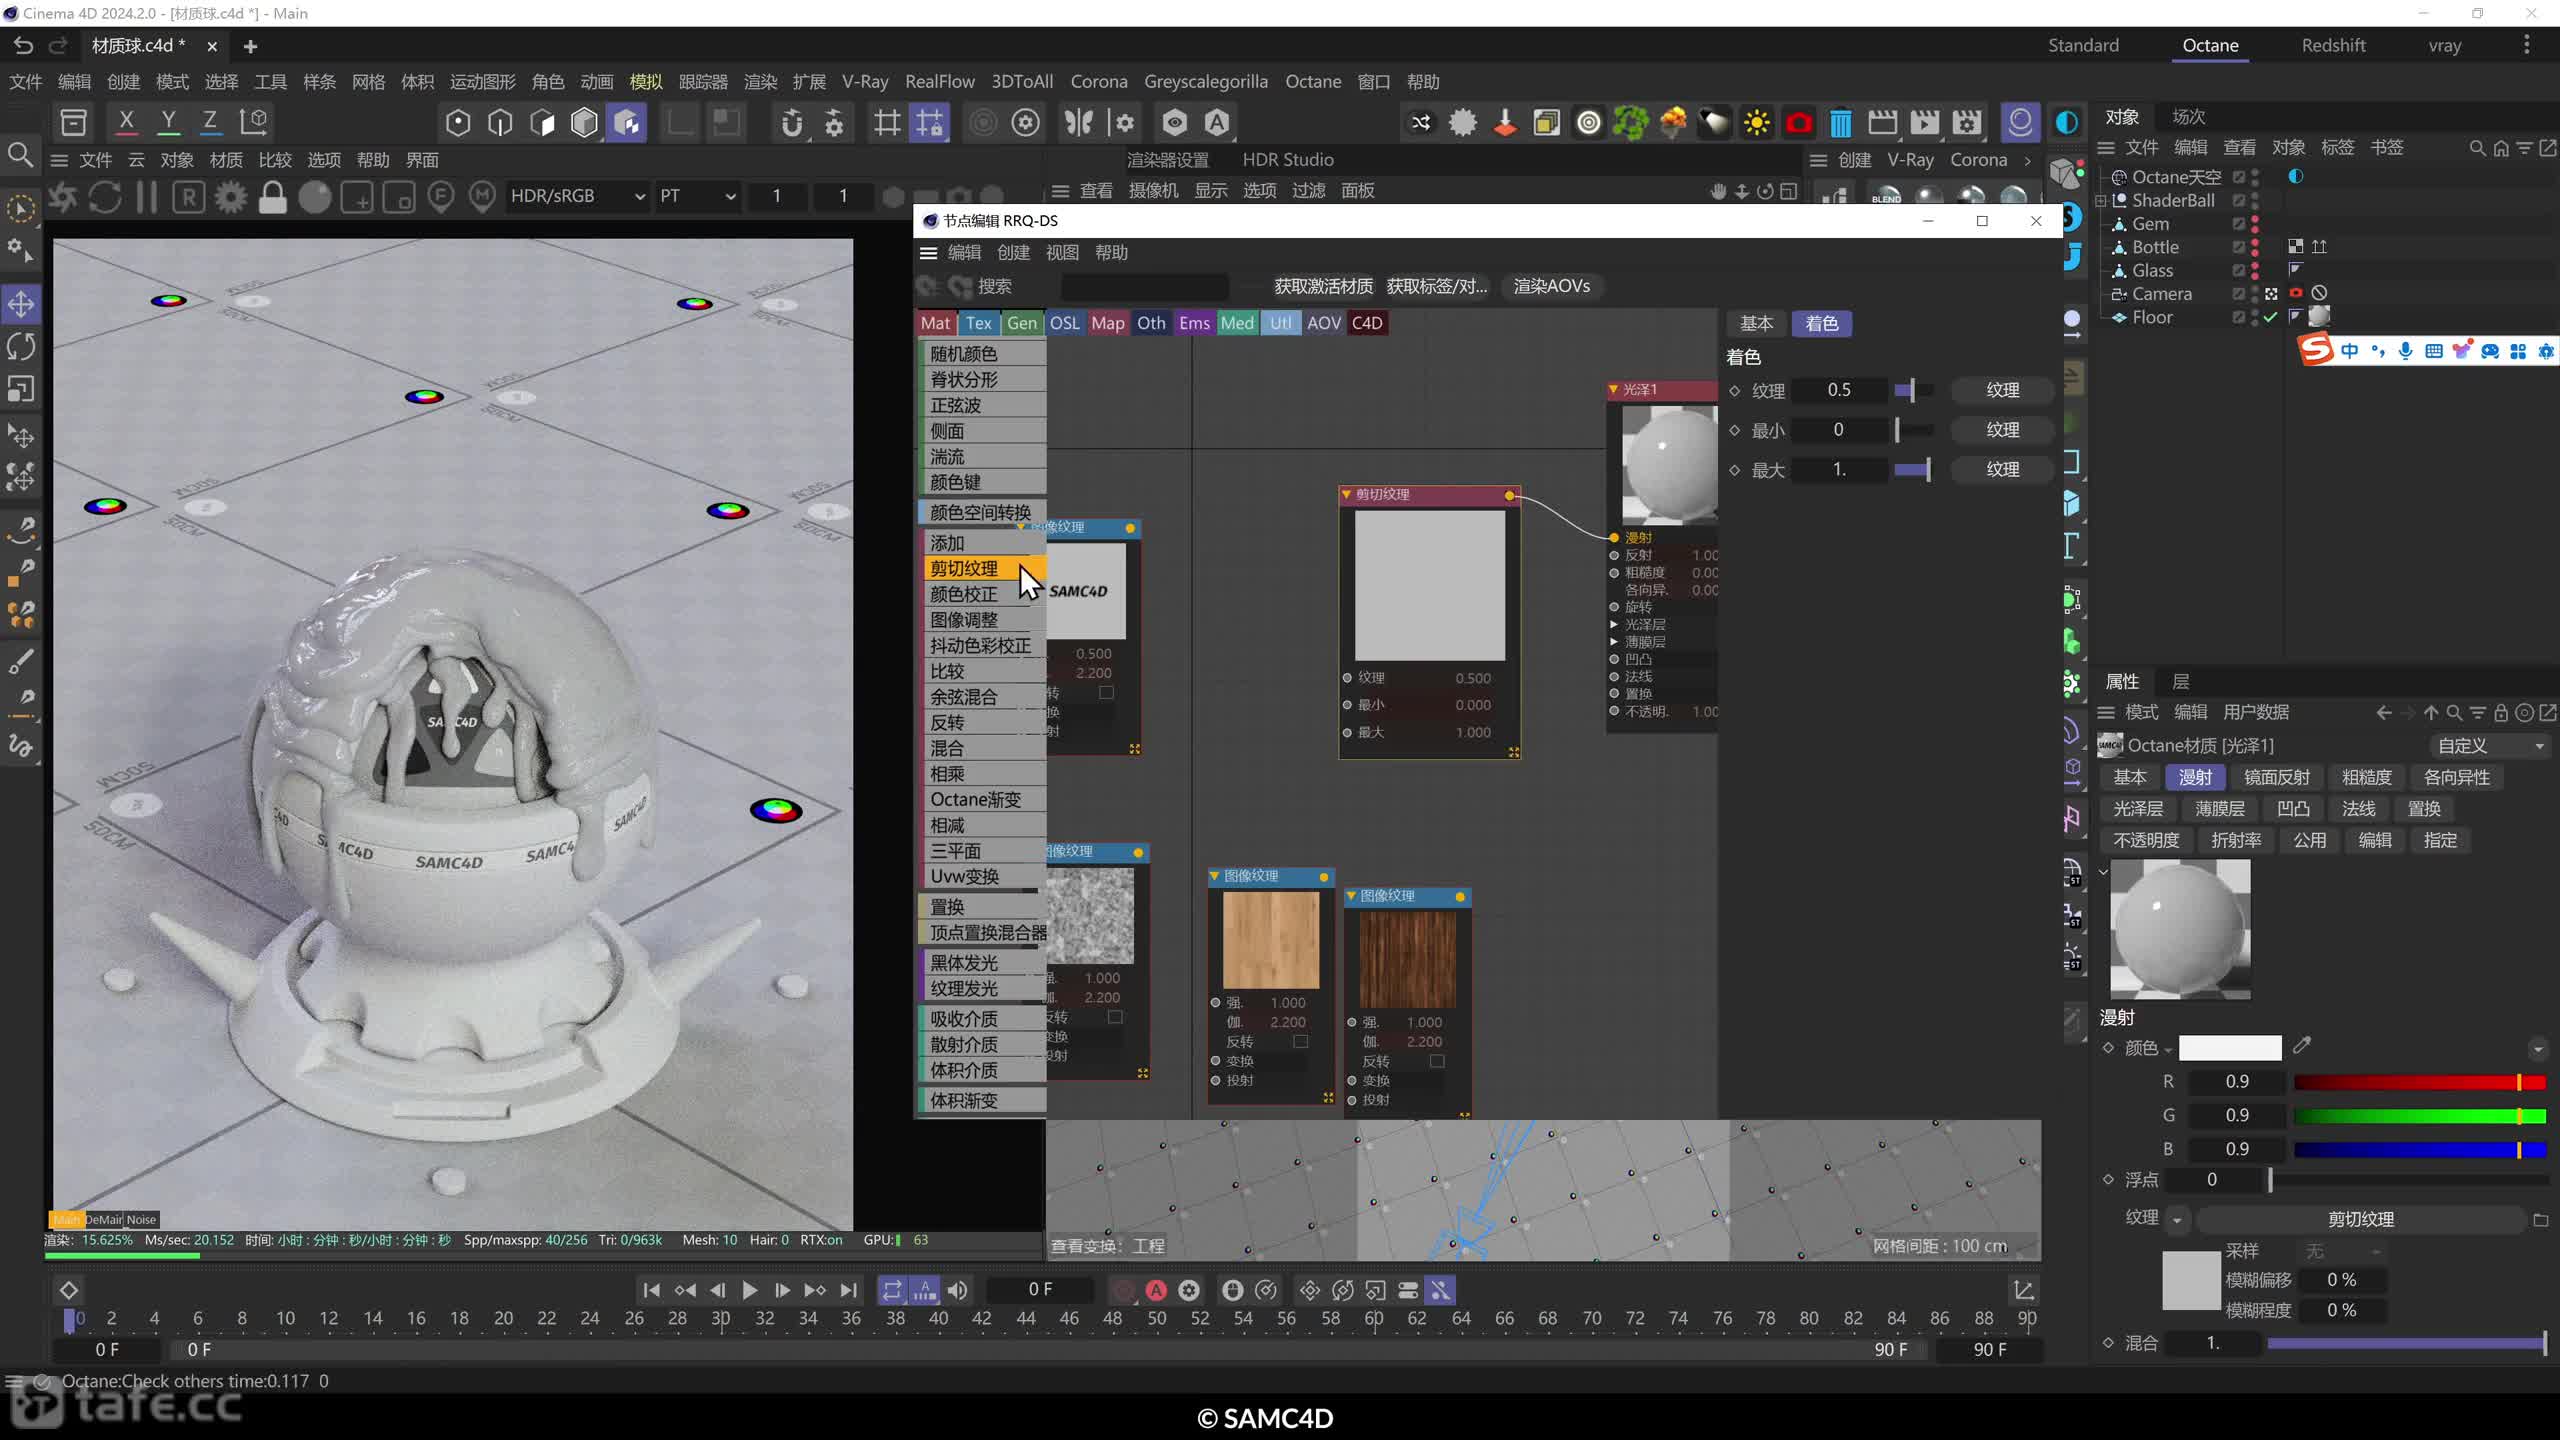
Task: Click the sun light icon in toolbar
Action: (x=1756, y=122)
